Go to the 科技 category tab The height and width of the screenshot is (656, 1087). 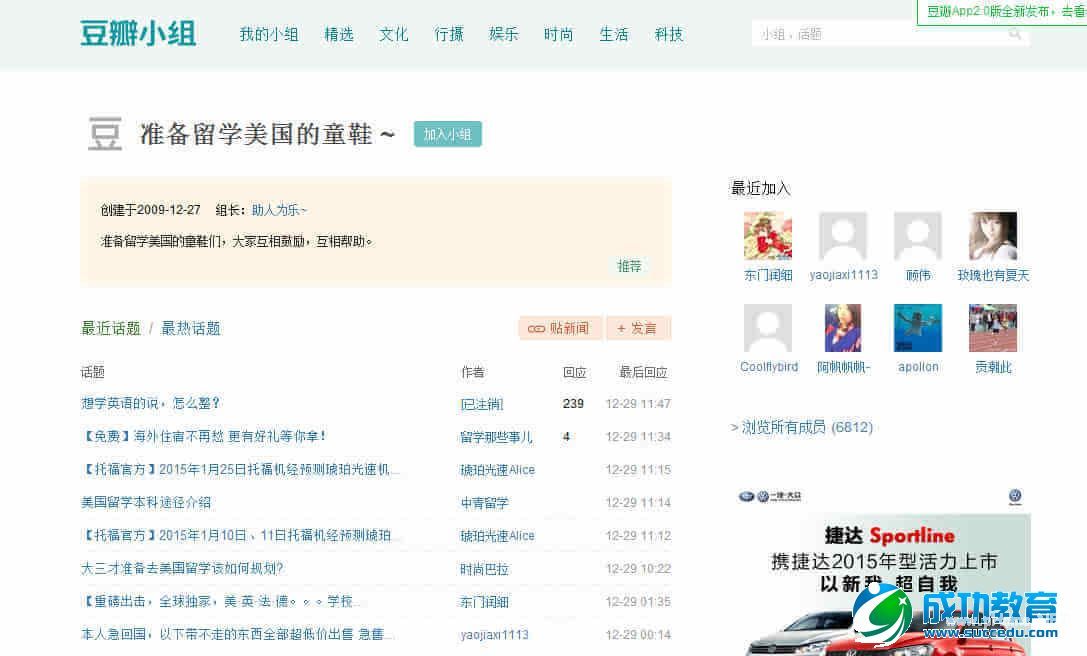(x=669, y=34)
